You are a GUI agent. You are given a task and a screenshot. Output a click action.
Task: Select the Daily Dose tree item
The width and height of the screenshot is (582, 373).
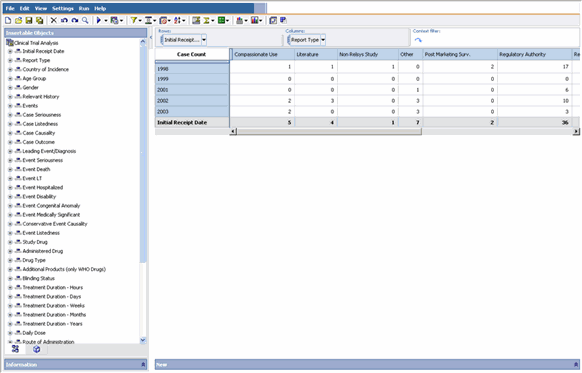(x=34, y=333)
